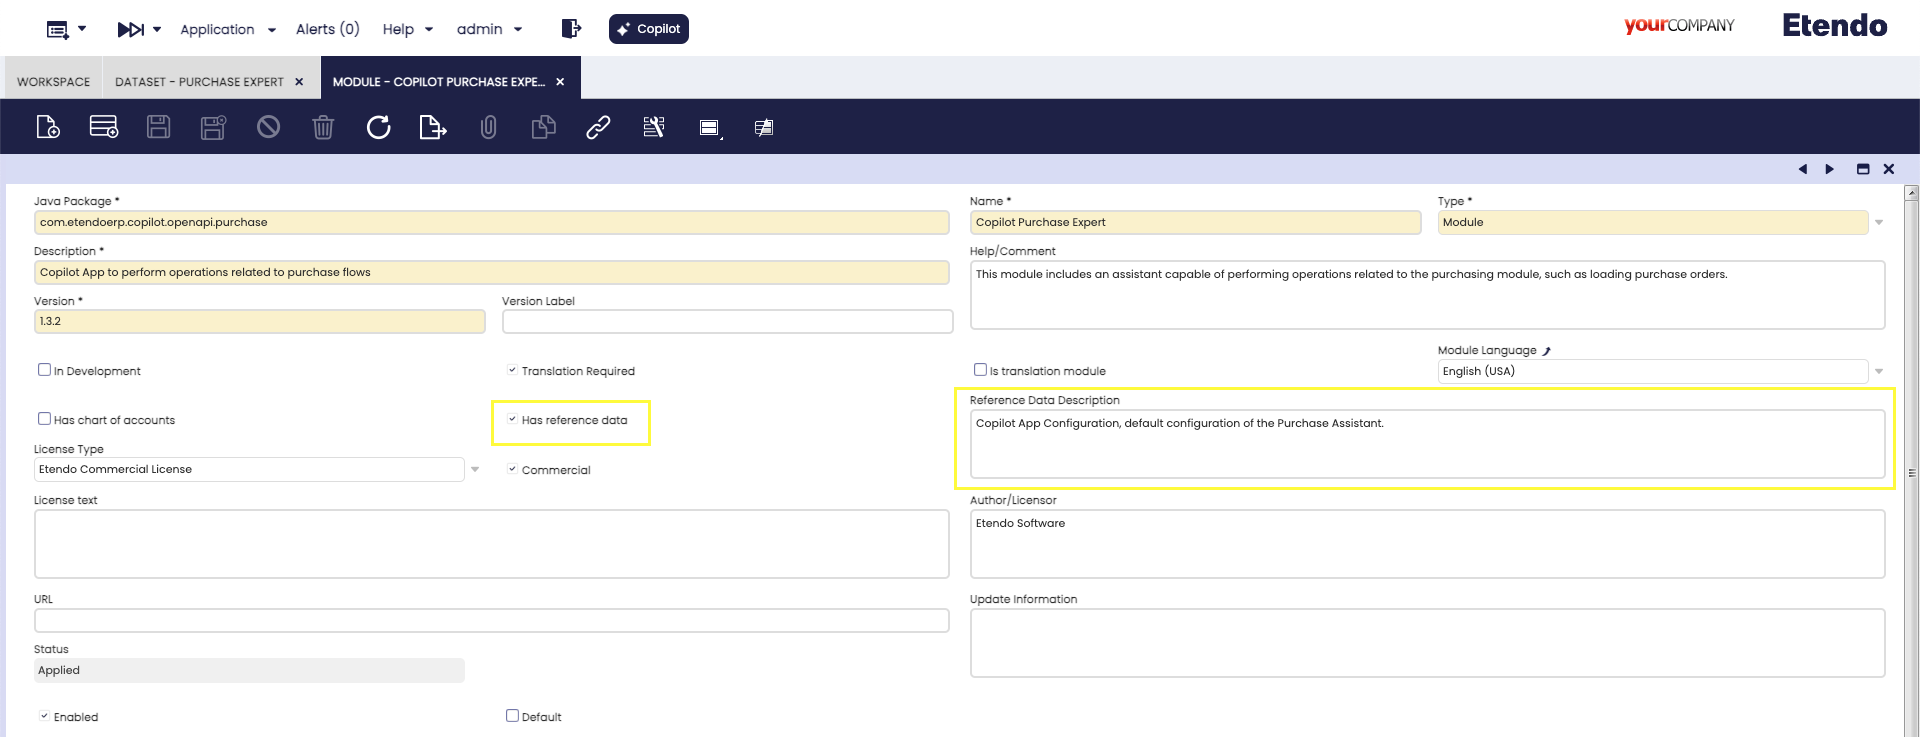Click the Author/Licensor text area

pos(1428,544)
